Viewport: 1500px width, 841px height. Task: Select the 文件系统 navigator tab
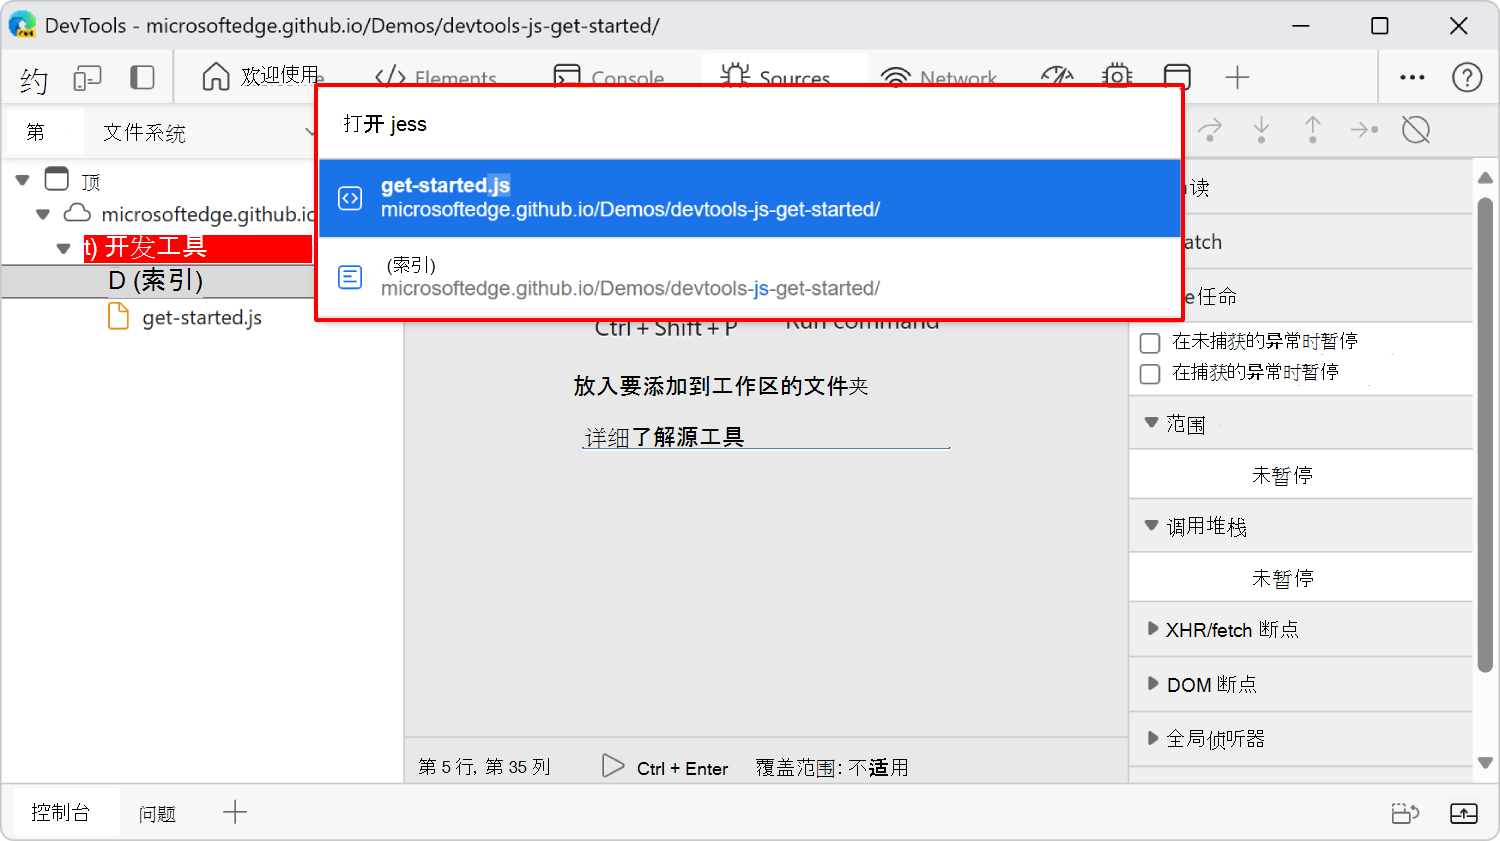(145, 132)
